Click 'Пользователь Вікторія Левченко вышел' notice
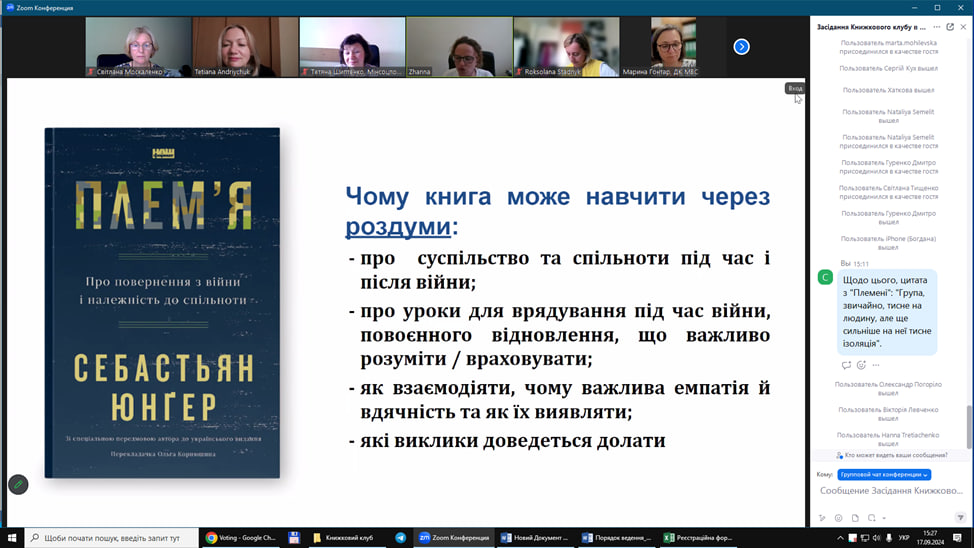This screenshot has width=974, height=548. click(888, 414)
